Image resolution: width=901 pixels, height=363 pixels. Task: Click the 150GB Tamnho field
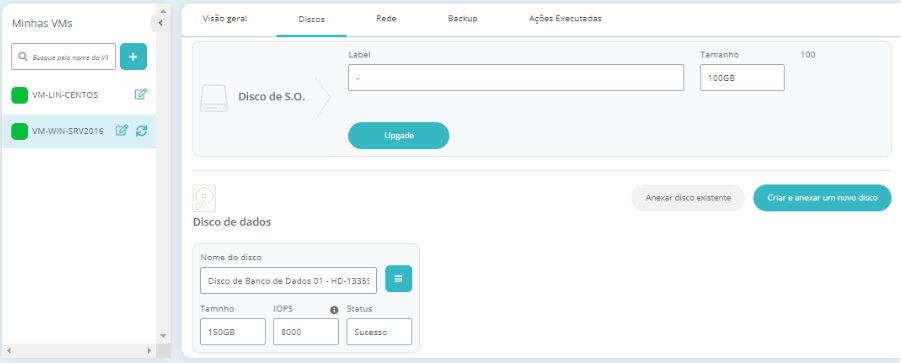pos(233,331)
